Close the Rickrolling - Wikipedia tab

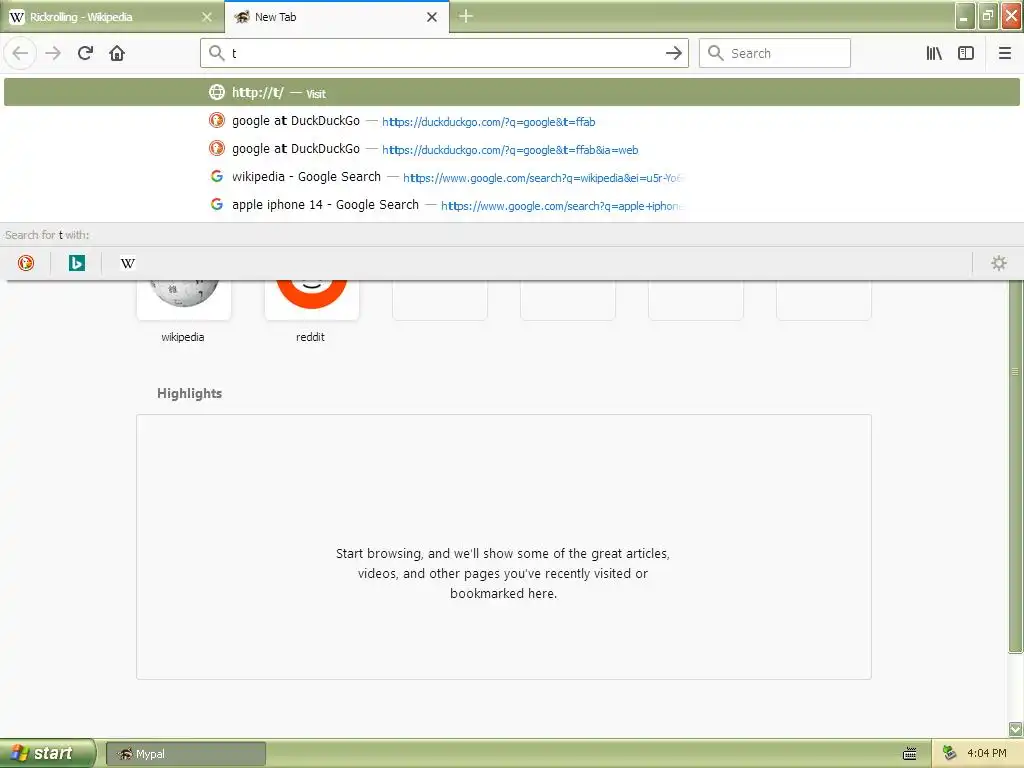[207, 17]
